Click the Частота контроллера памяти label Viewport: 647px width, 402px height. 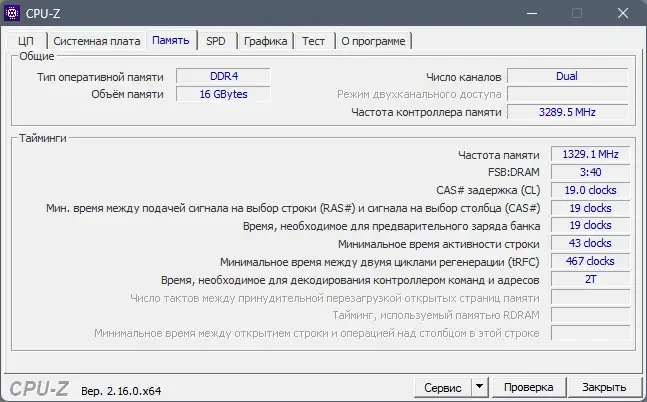426,112
